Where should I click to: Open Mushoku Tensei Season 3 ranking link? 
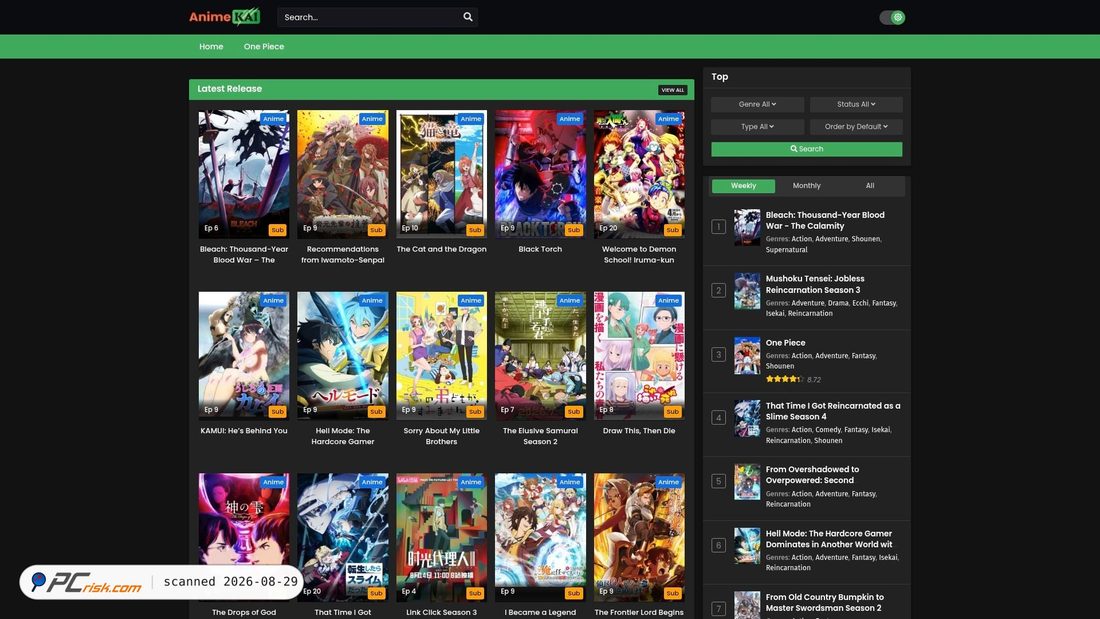[x=815, y=284]
